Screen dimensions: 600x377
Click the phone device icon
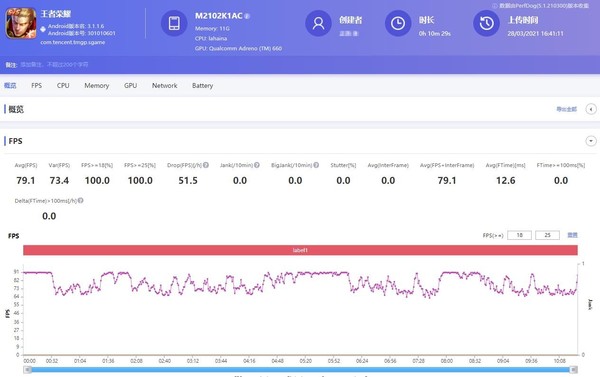click(174, 23)
